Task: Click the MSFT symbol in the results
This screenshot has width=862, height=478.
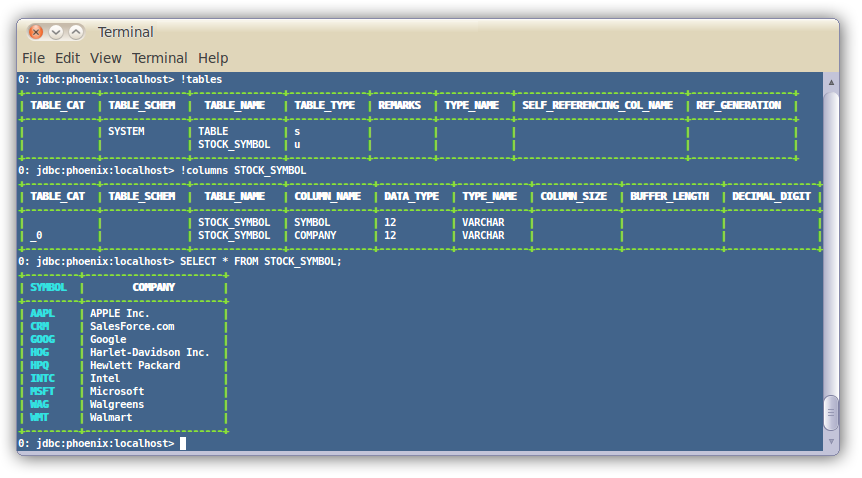Action: coord(42,391)
